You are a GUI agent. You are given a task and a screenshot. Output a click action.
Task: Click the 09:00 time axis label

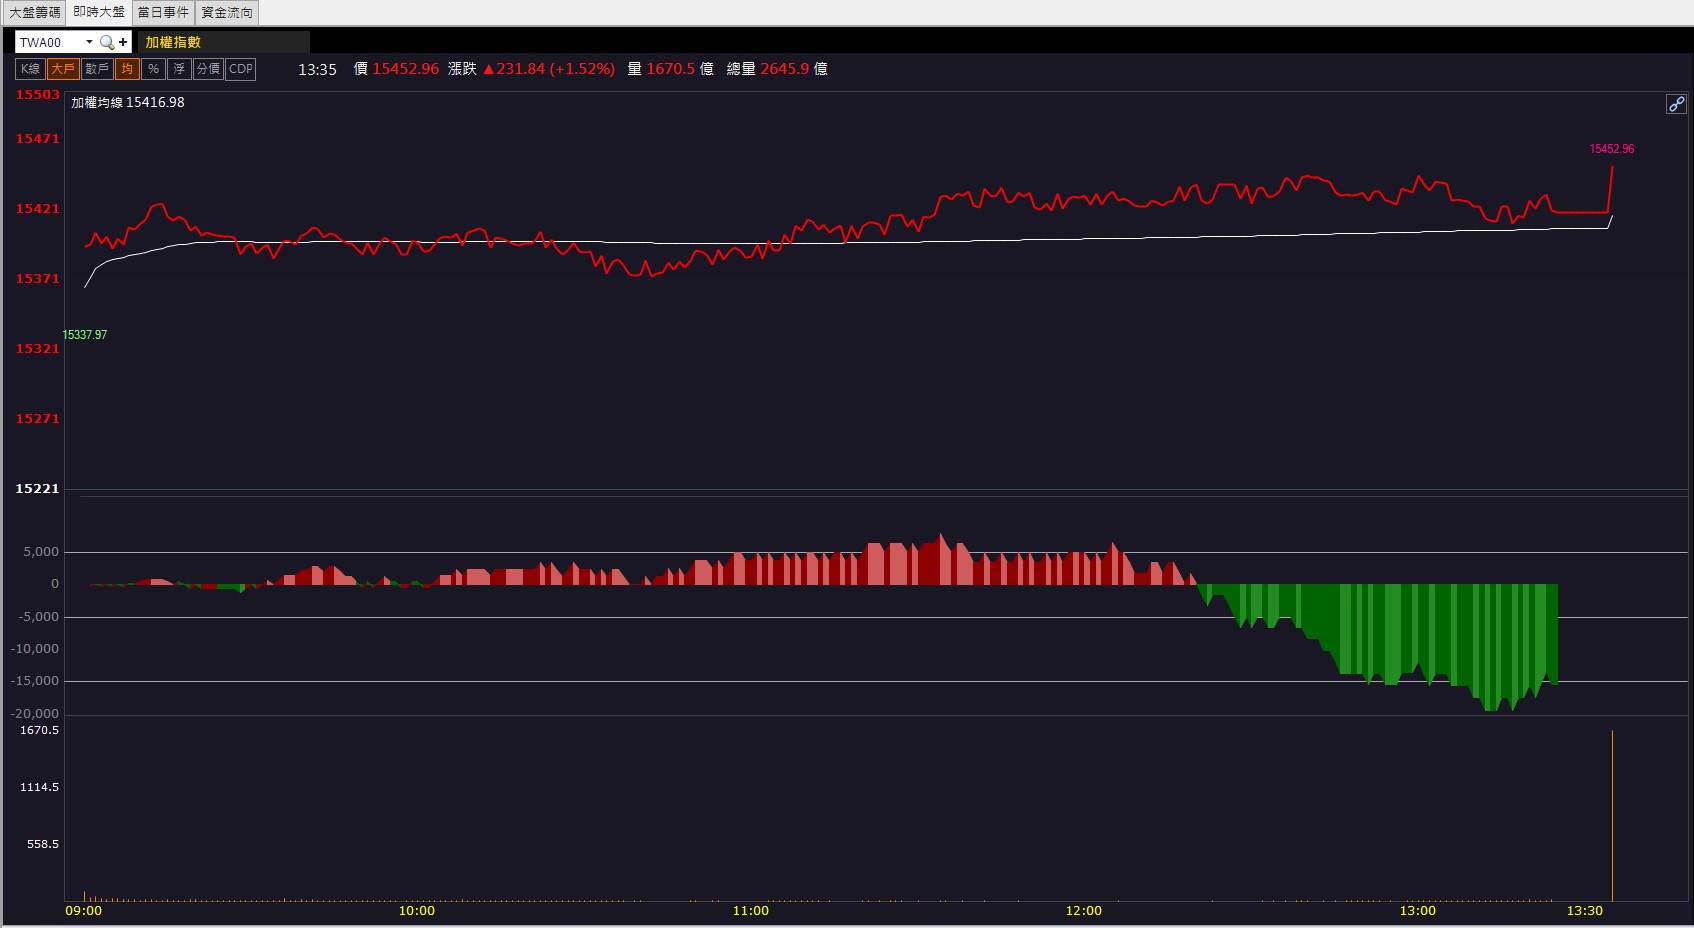click(x=84, y=911)
